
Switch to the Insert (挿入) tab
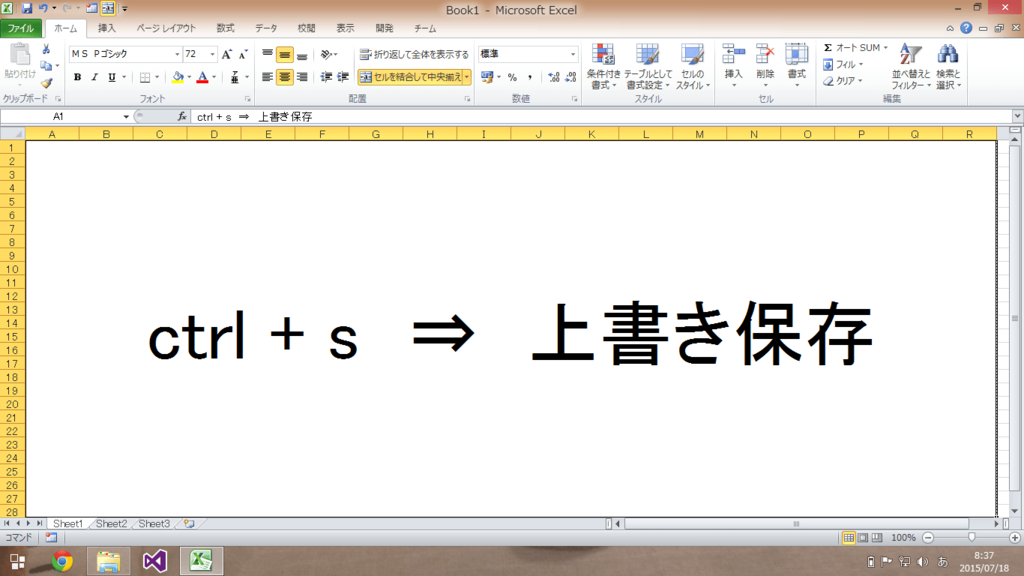[x=106, y=28]
